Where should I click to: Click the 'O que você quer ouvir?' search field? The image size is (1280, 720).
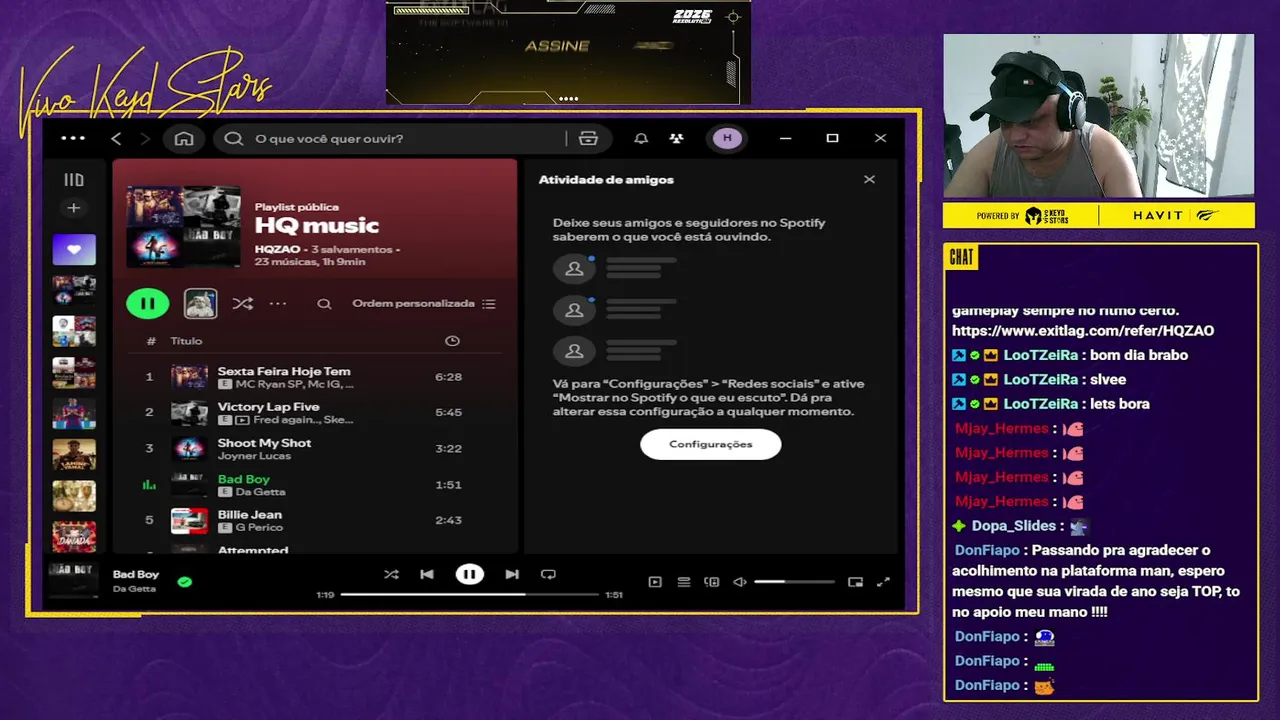(400, 139)
